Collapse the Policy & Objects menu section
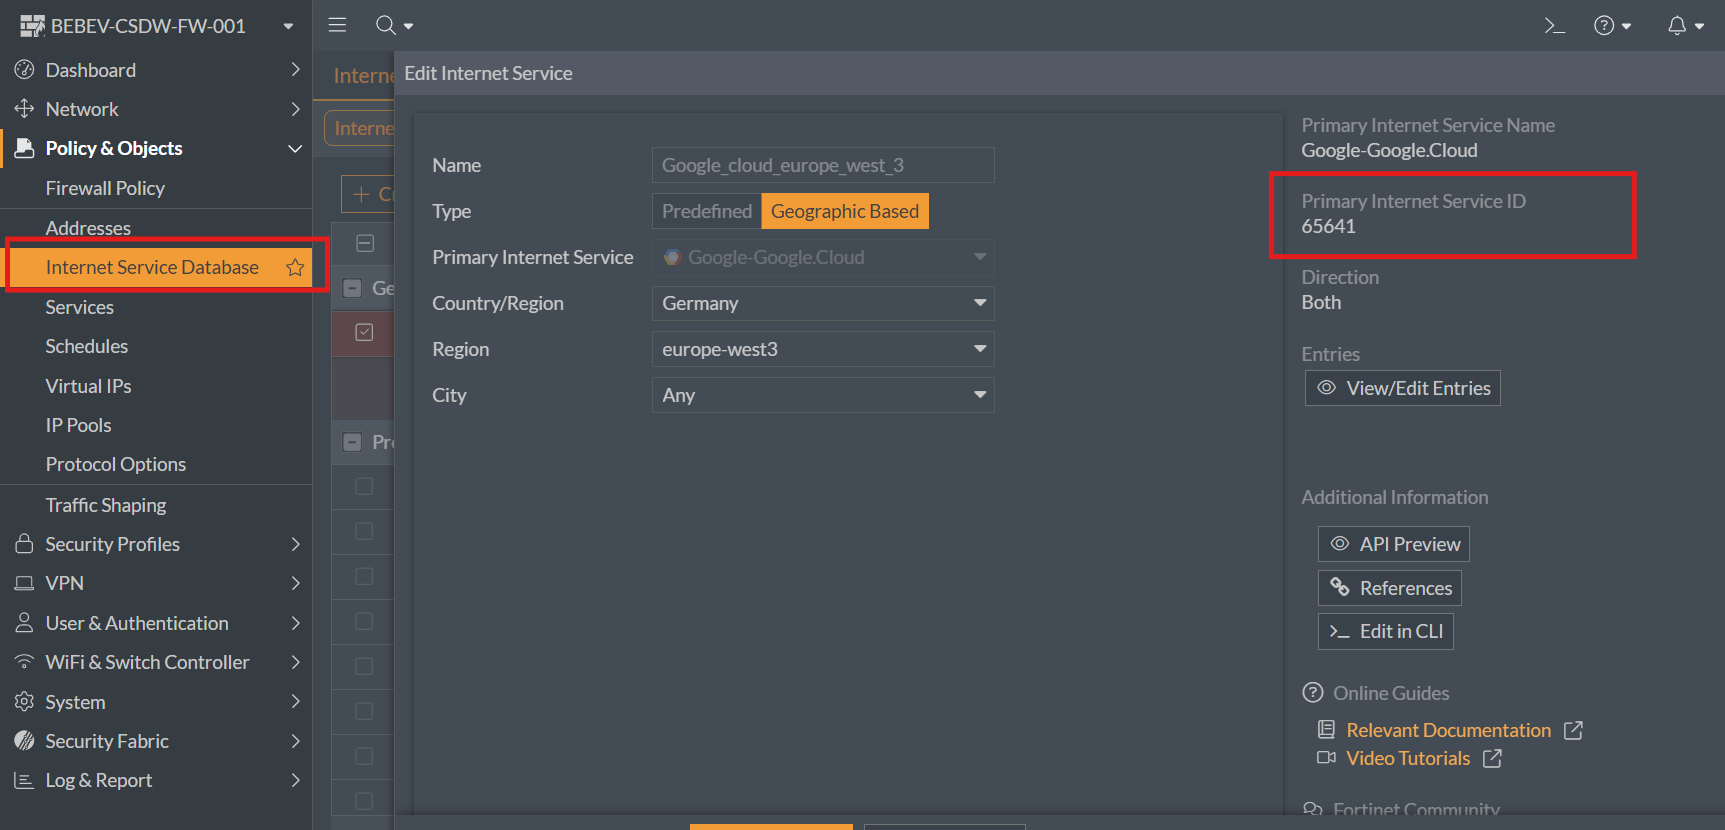This screenshot has width=1725, height=830. [x=295, y=148]
